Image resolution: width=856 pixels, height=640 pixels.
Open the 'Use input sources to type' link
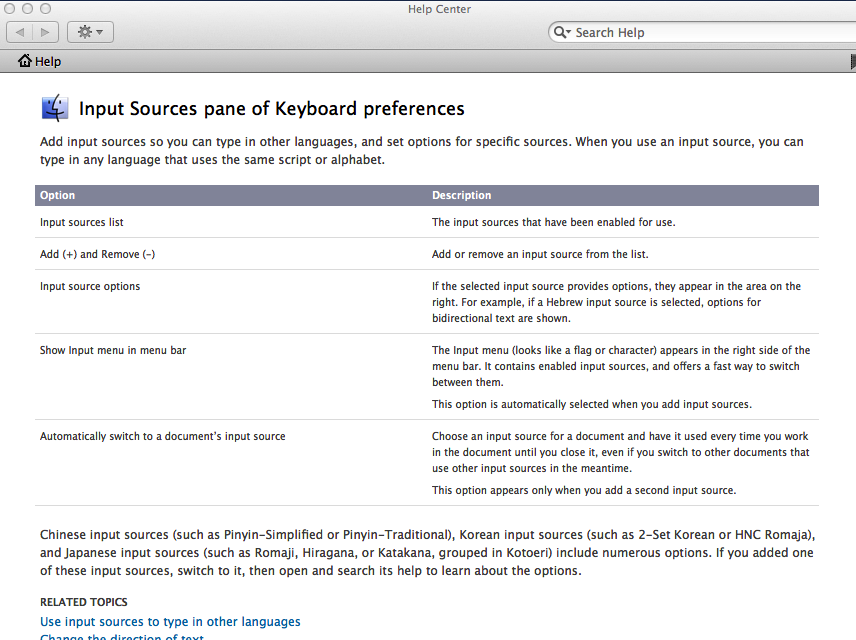pyautogui.click(x=170, y=622)
